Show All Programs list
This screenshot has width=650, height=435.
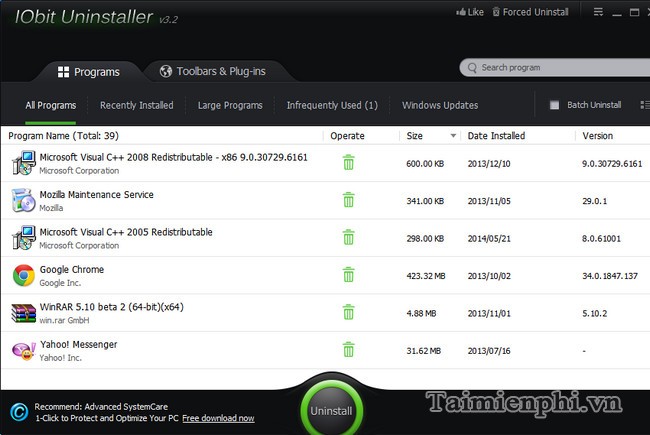tap(51, 105)
